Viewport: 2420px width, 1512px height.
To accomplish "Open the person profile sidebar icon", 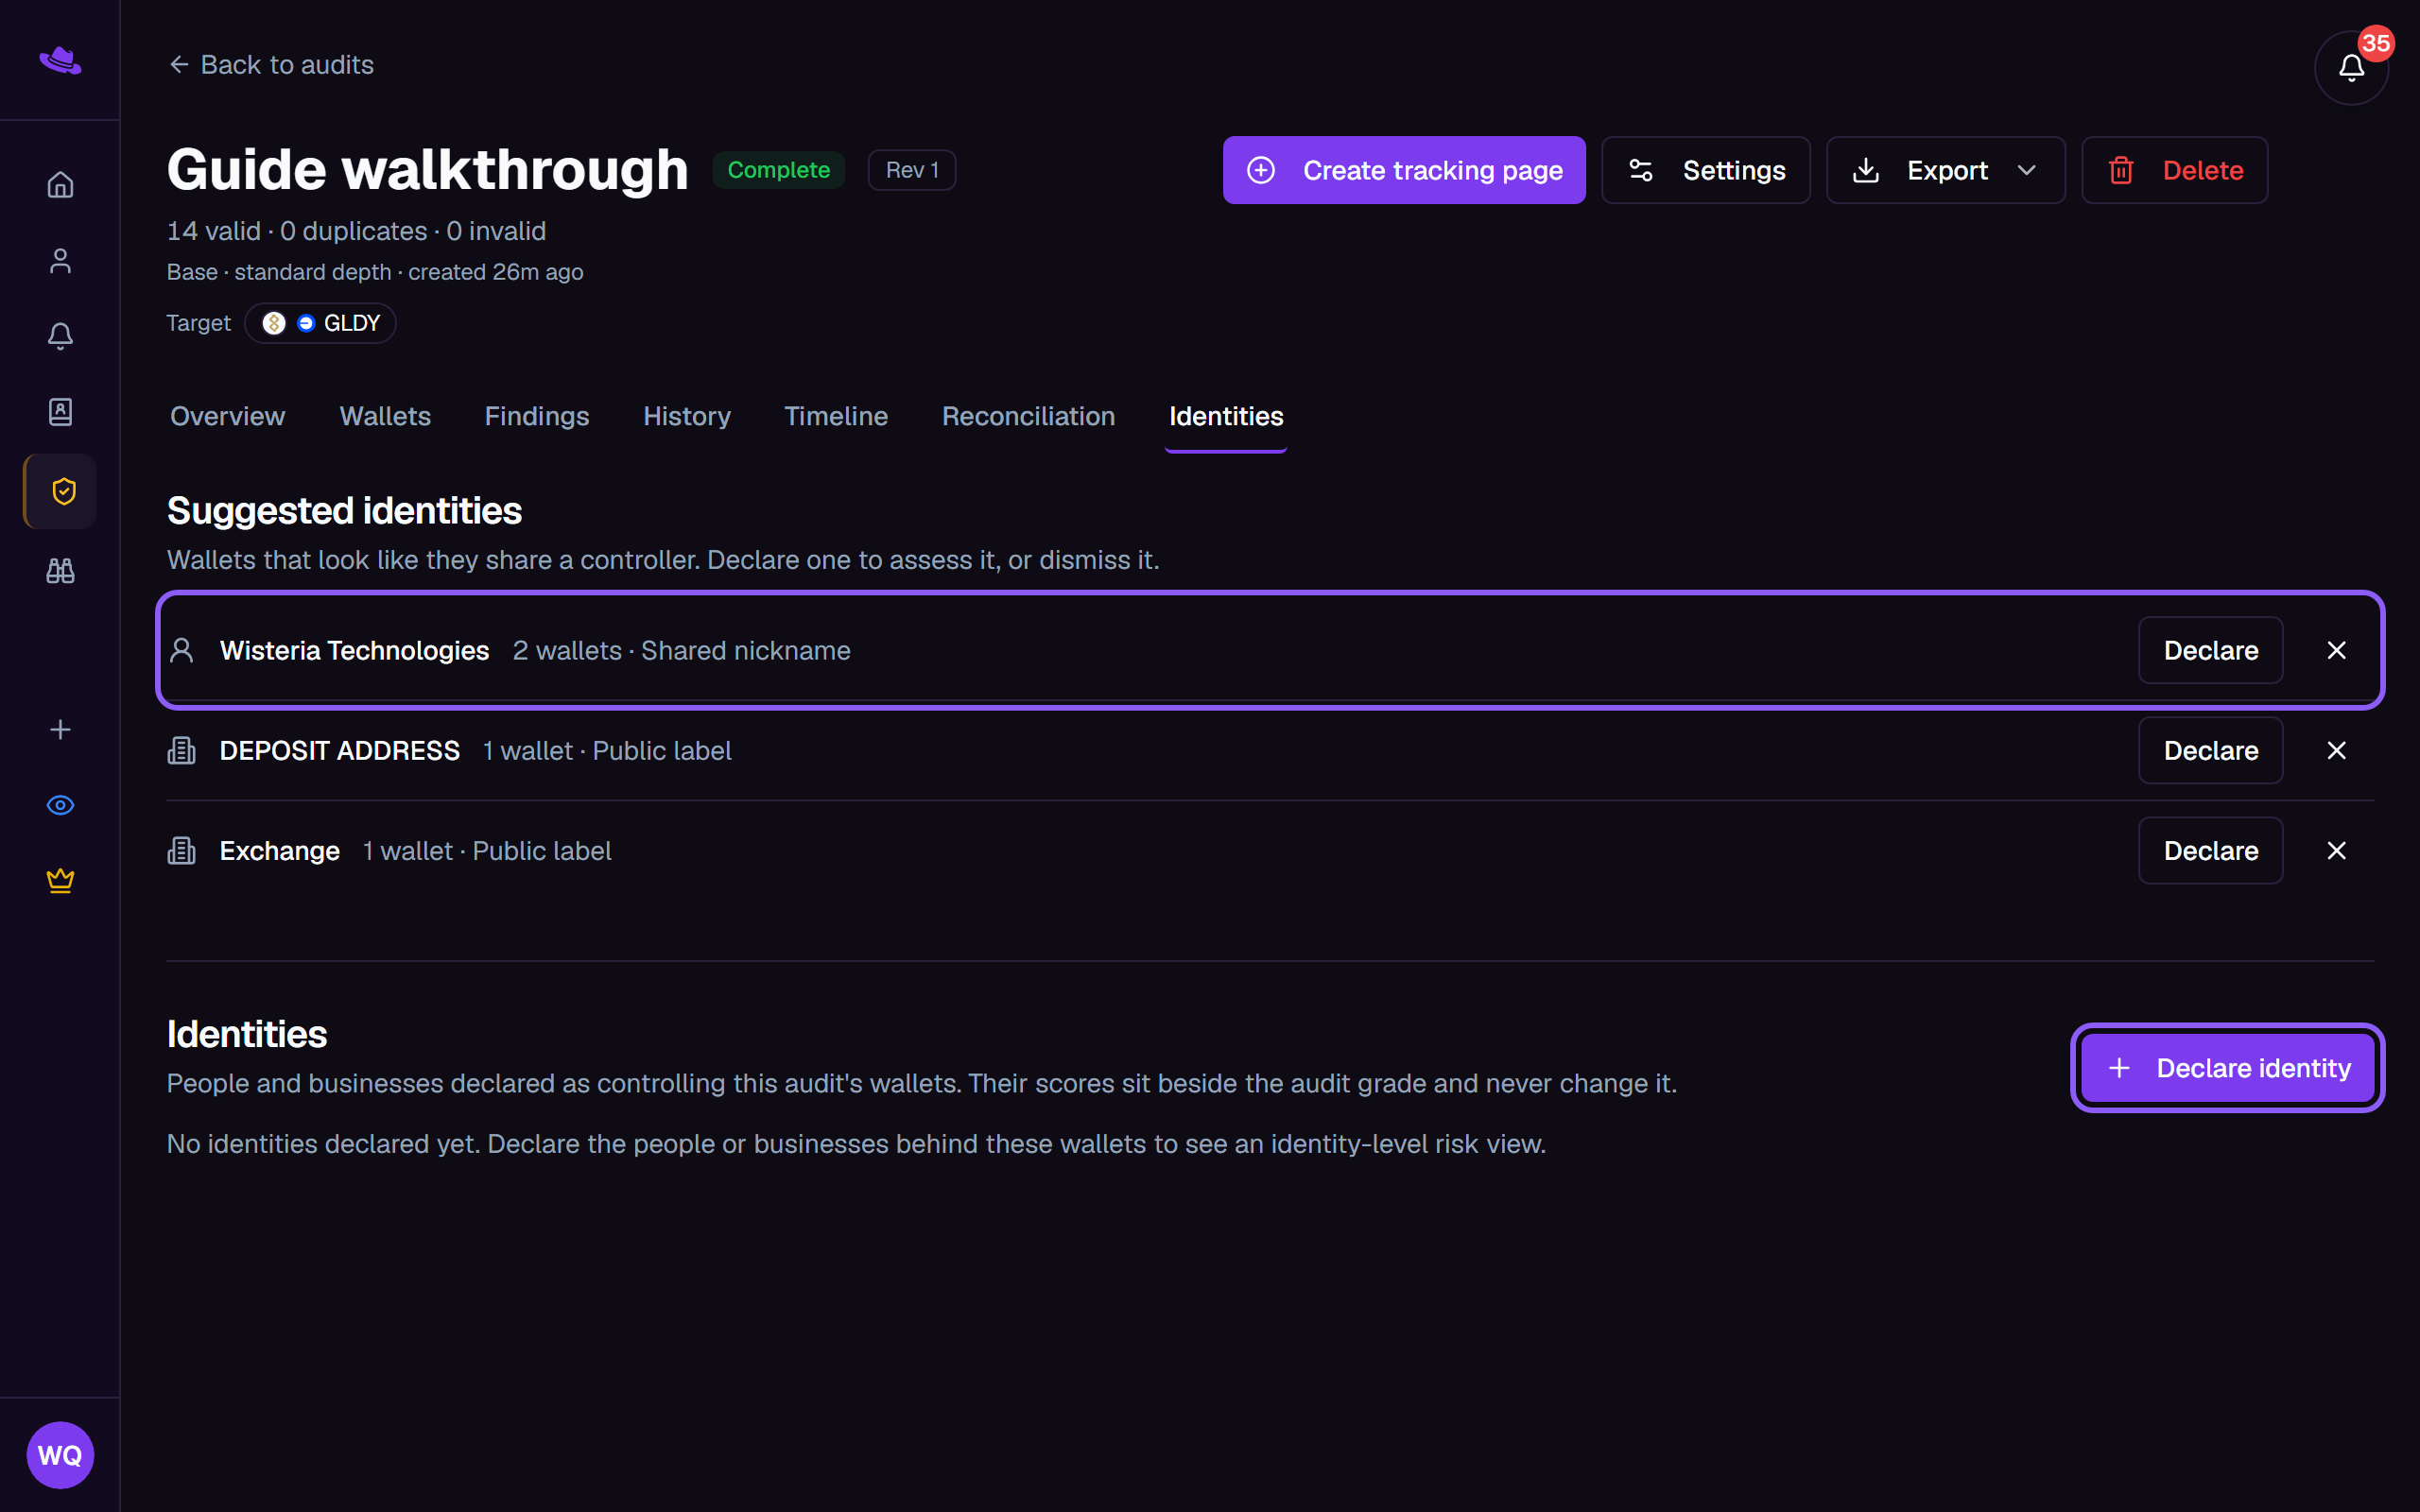I will coord(60,261).
